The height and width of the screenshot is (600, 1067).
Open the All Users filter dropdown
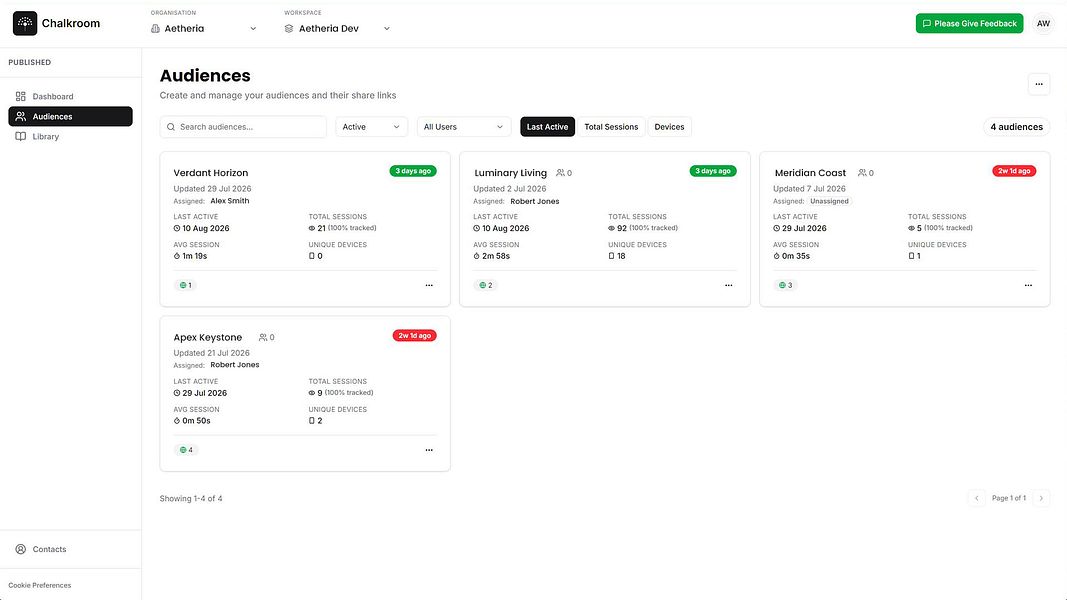463,127
